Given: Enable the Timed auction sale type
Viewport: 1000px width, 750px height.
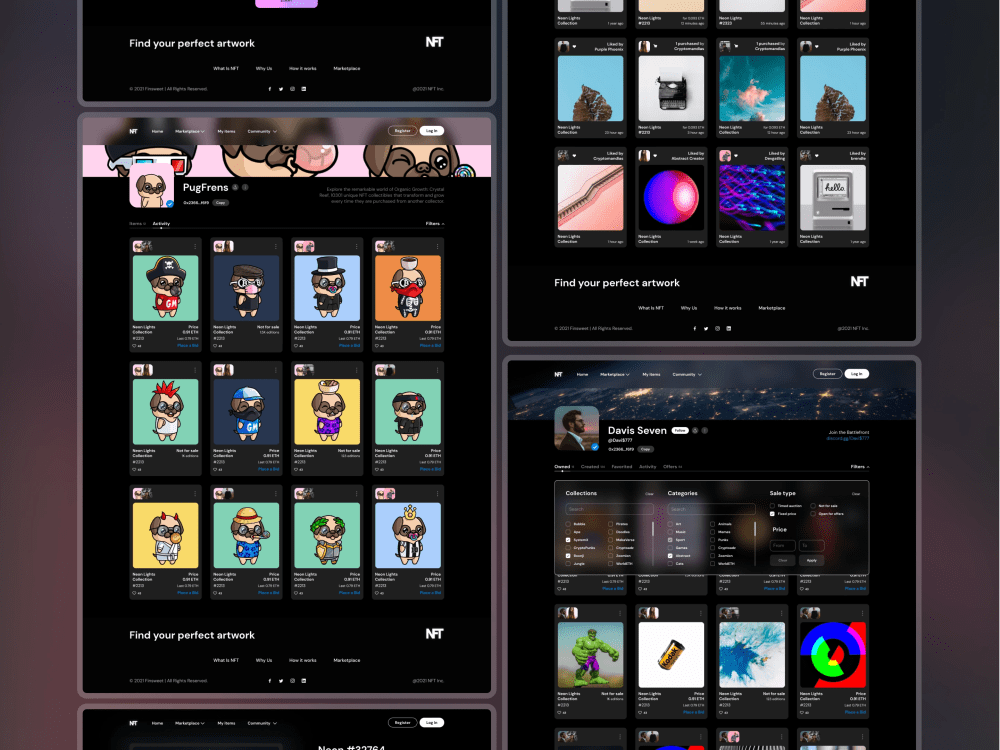Looking at the screenshot, I should coord(772,506).
